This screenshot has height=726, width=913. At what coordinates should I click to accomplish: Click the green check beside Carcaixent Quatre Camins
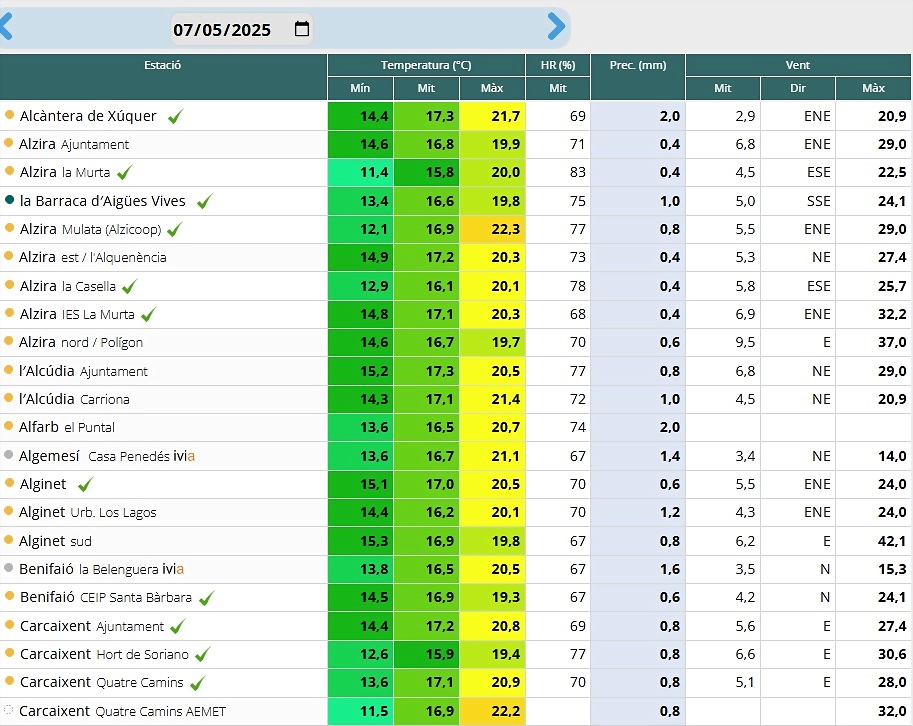pyautogui.click(x=198, y=682)
